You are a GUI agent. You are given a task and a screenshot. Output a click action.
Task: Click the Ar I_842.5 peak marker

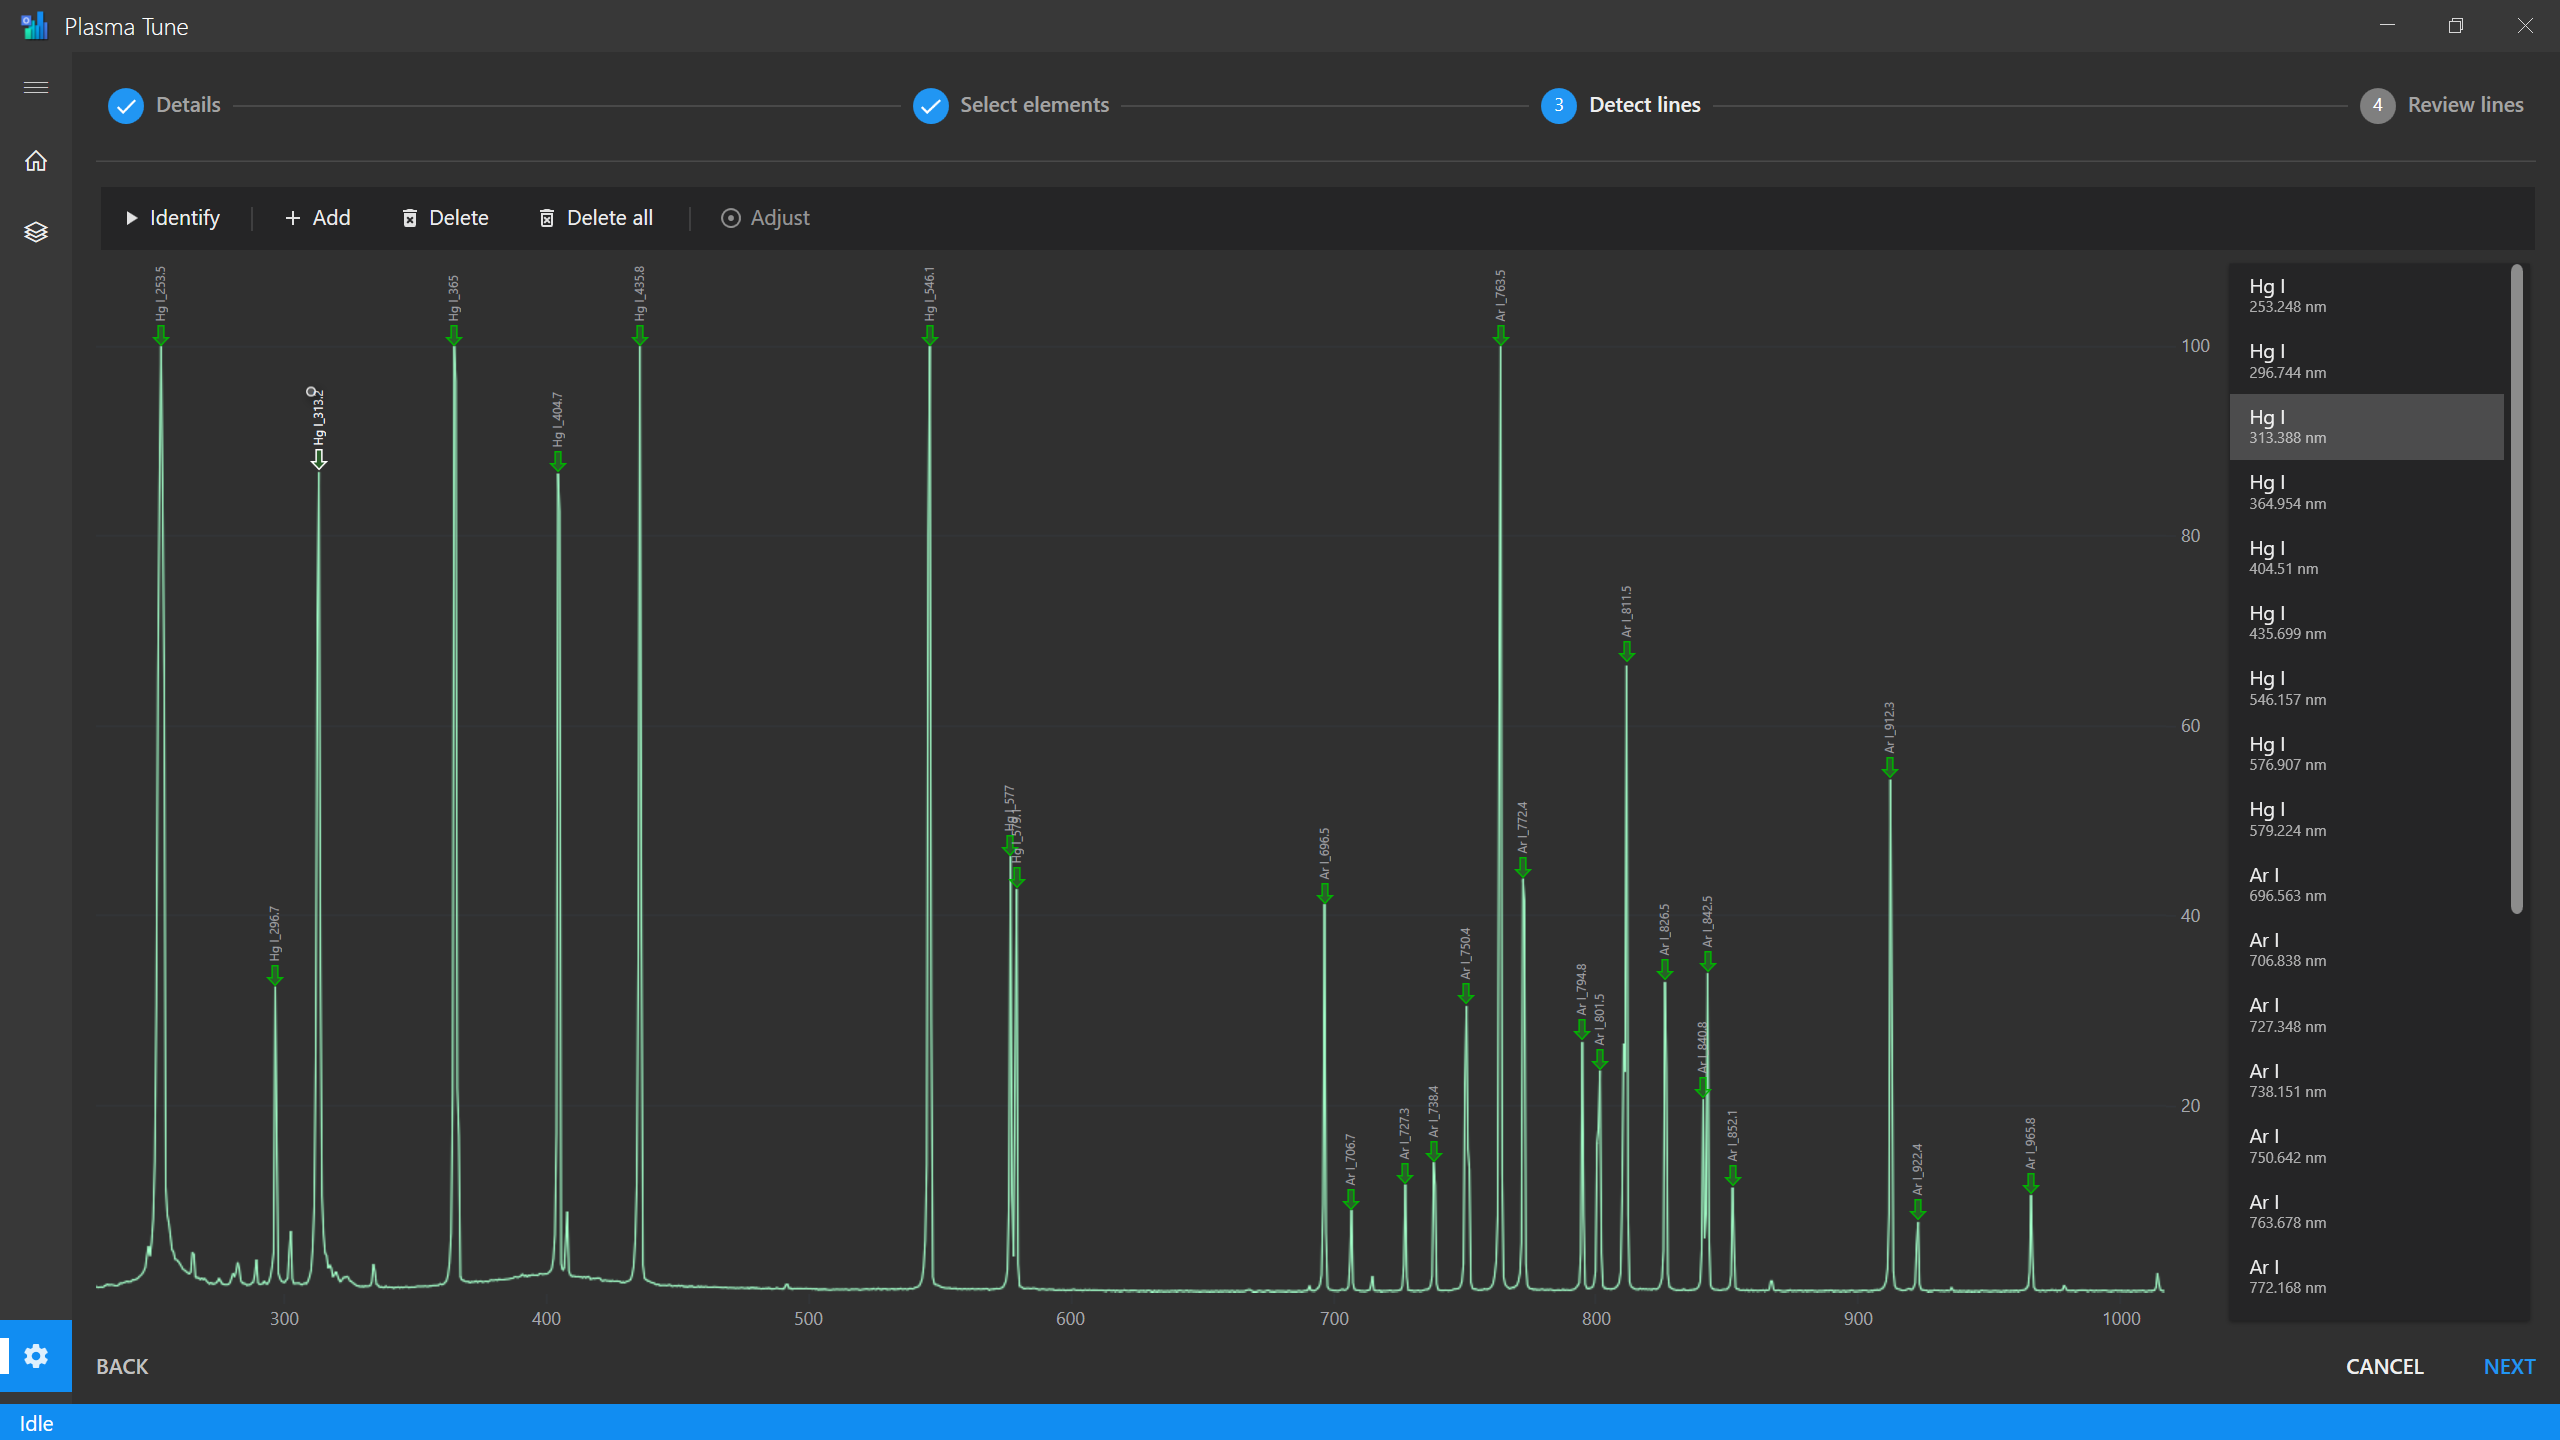(1708, 961)
